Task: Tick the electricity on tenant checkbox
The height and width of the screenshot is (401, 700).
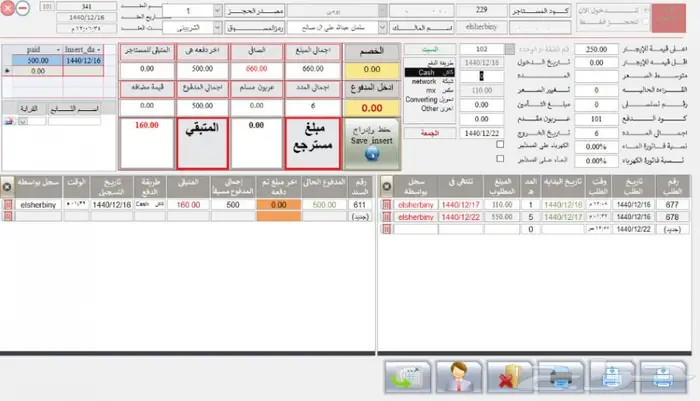Action: [500, 144]
